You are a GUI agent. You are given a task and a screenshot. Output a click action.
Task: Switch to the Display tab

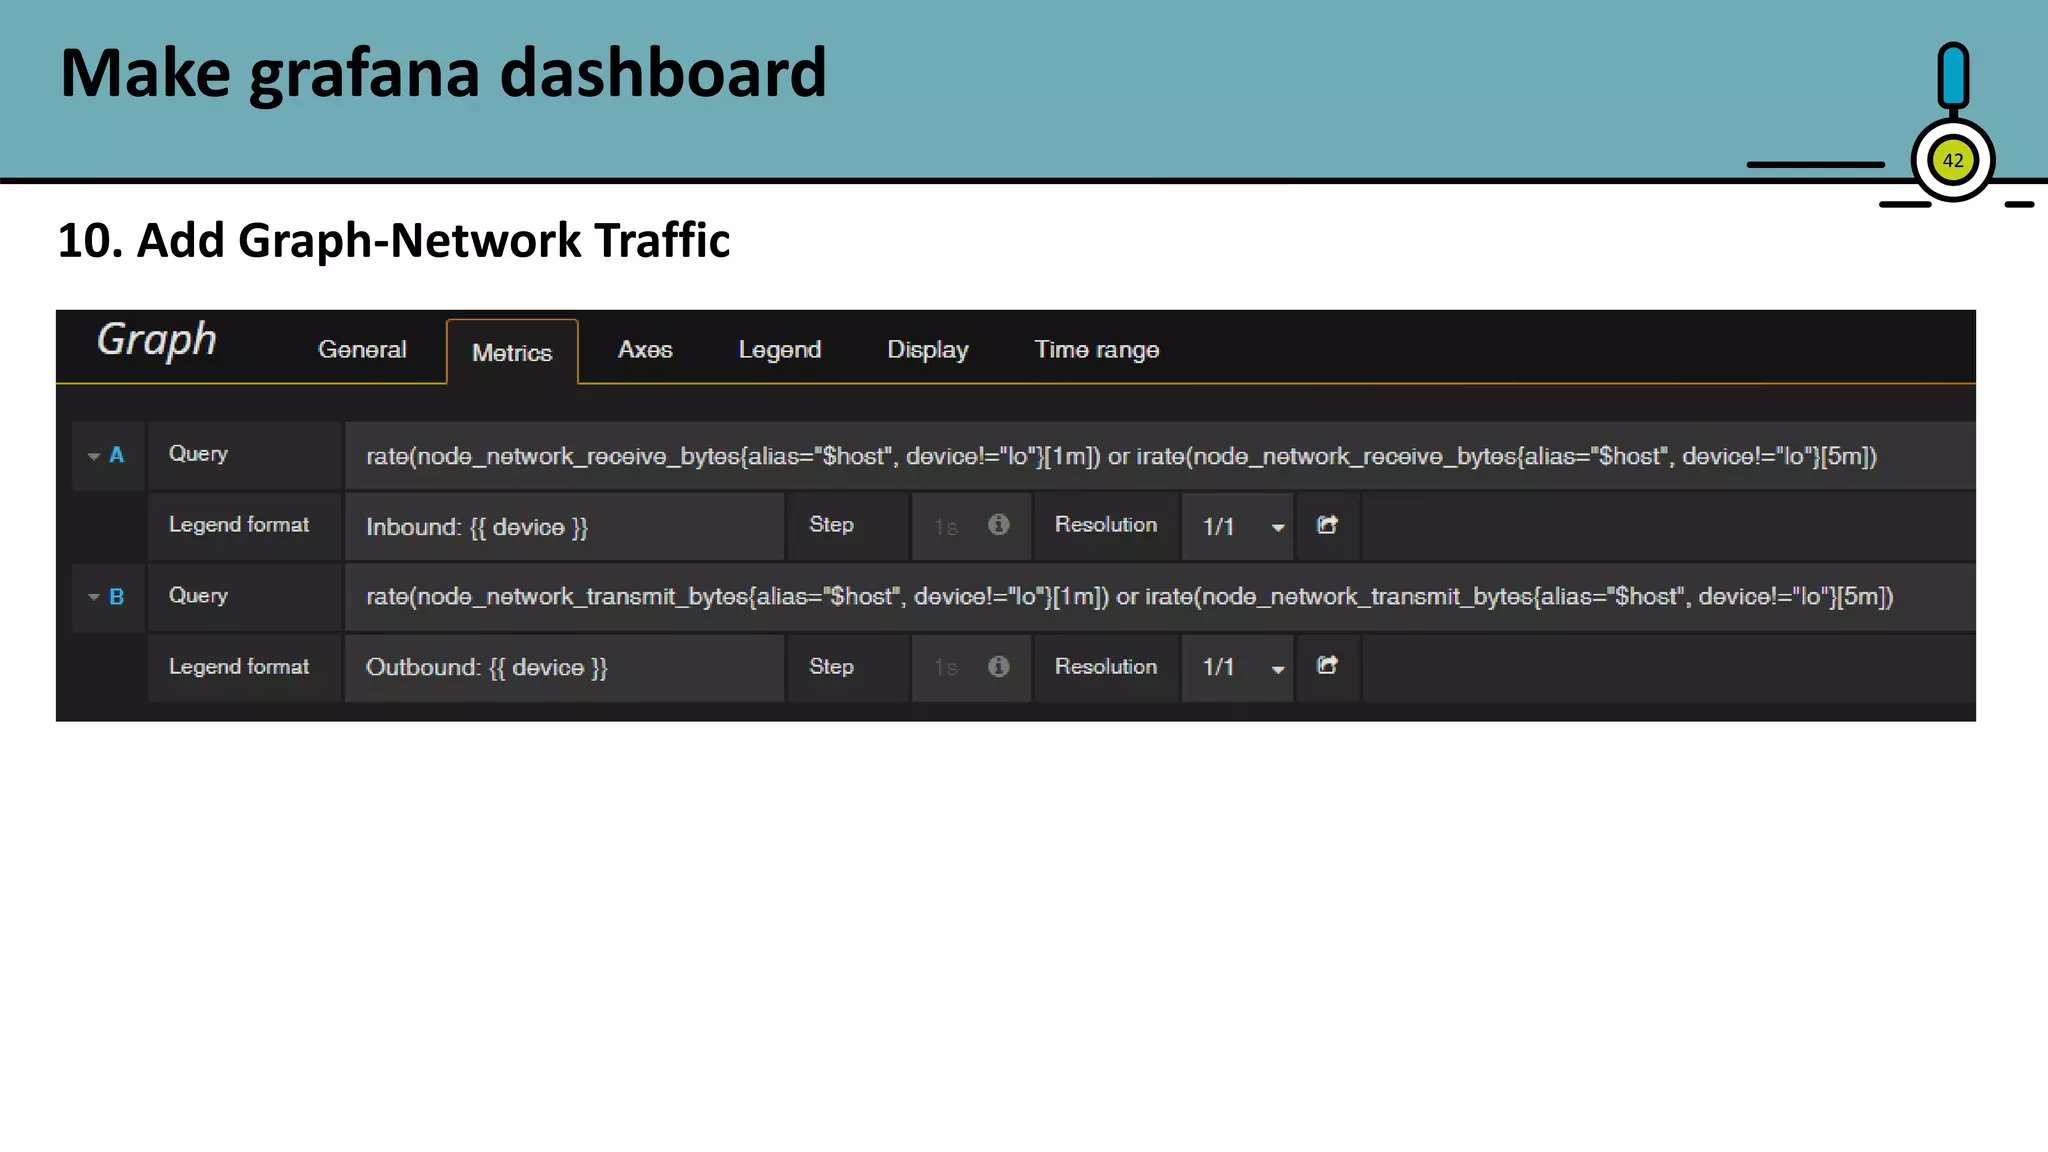927,350
